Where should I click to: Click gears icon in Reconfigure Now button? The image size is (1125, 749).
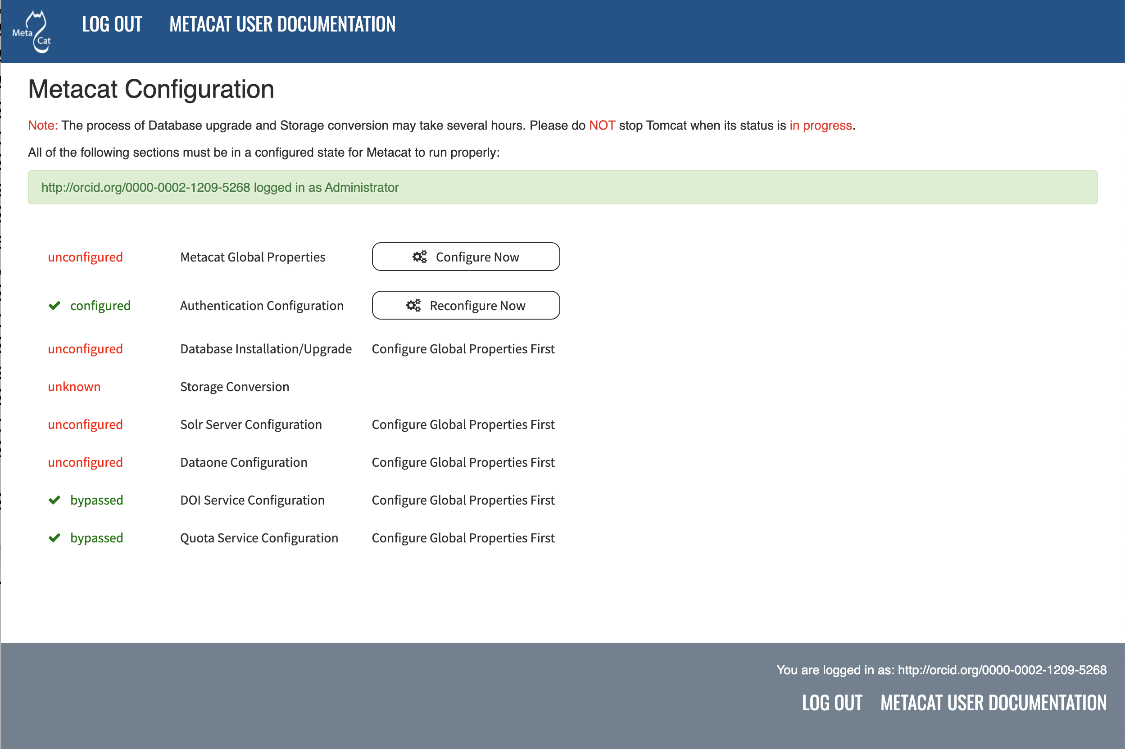tap(413, 306)
